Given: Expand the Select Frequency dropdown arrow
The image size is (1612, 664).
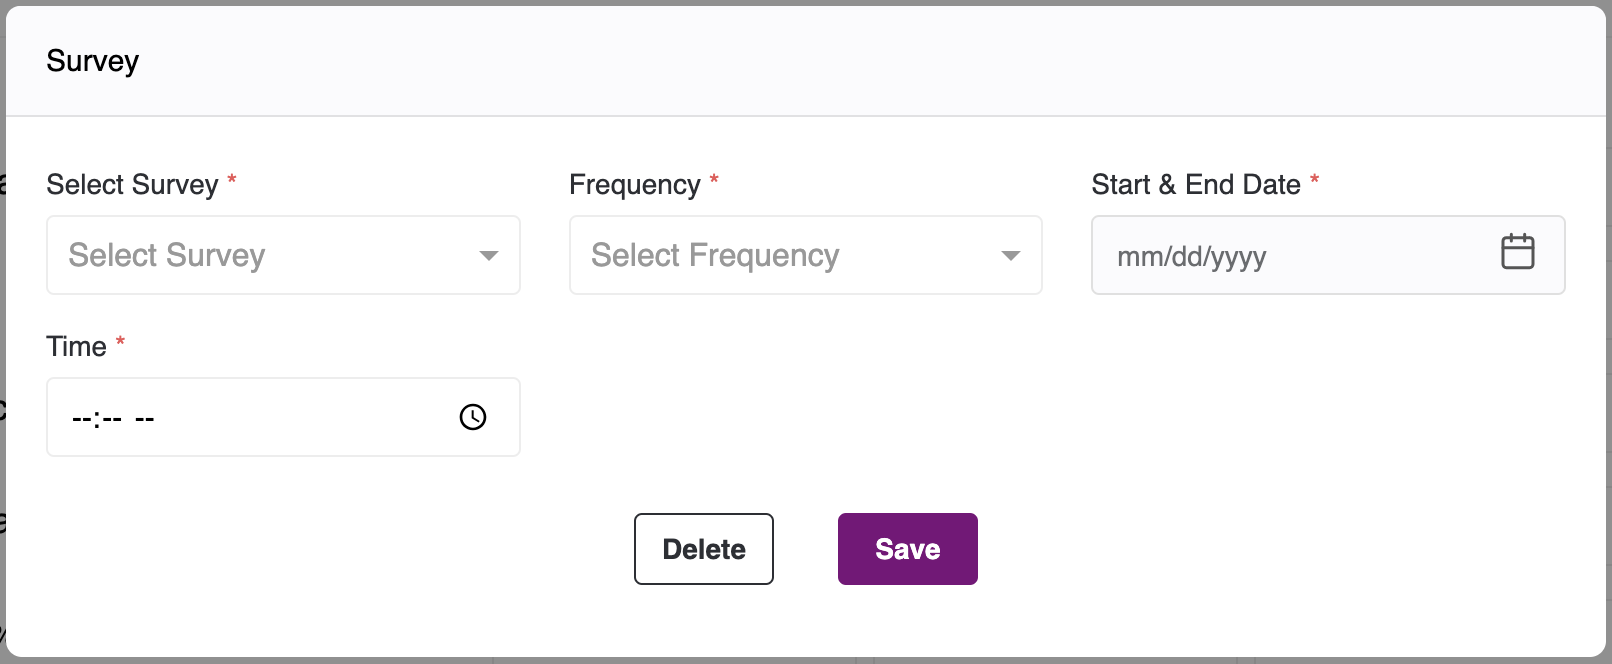Looking at the screenshot, I should [1011, 256].
